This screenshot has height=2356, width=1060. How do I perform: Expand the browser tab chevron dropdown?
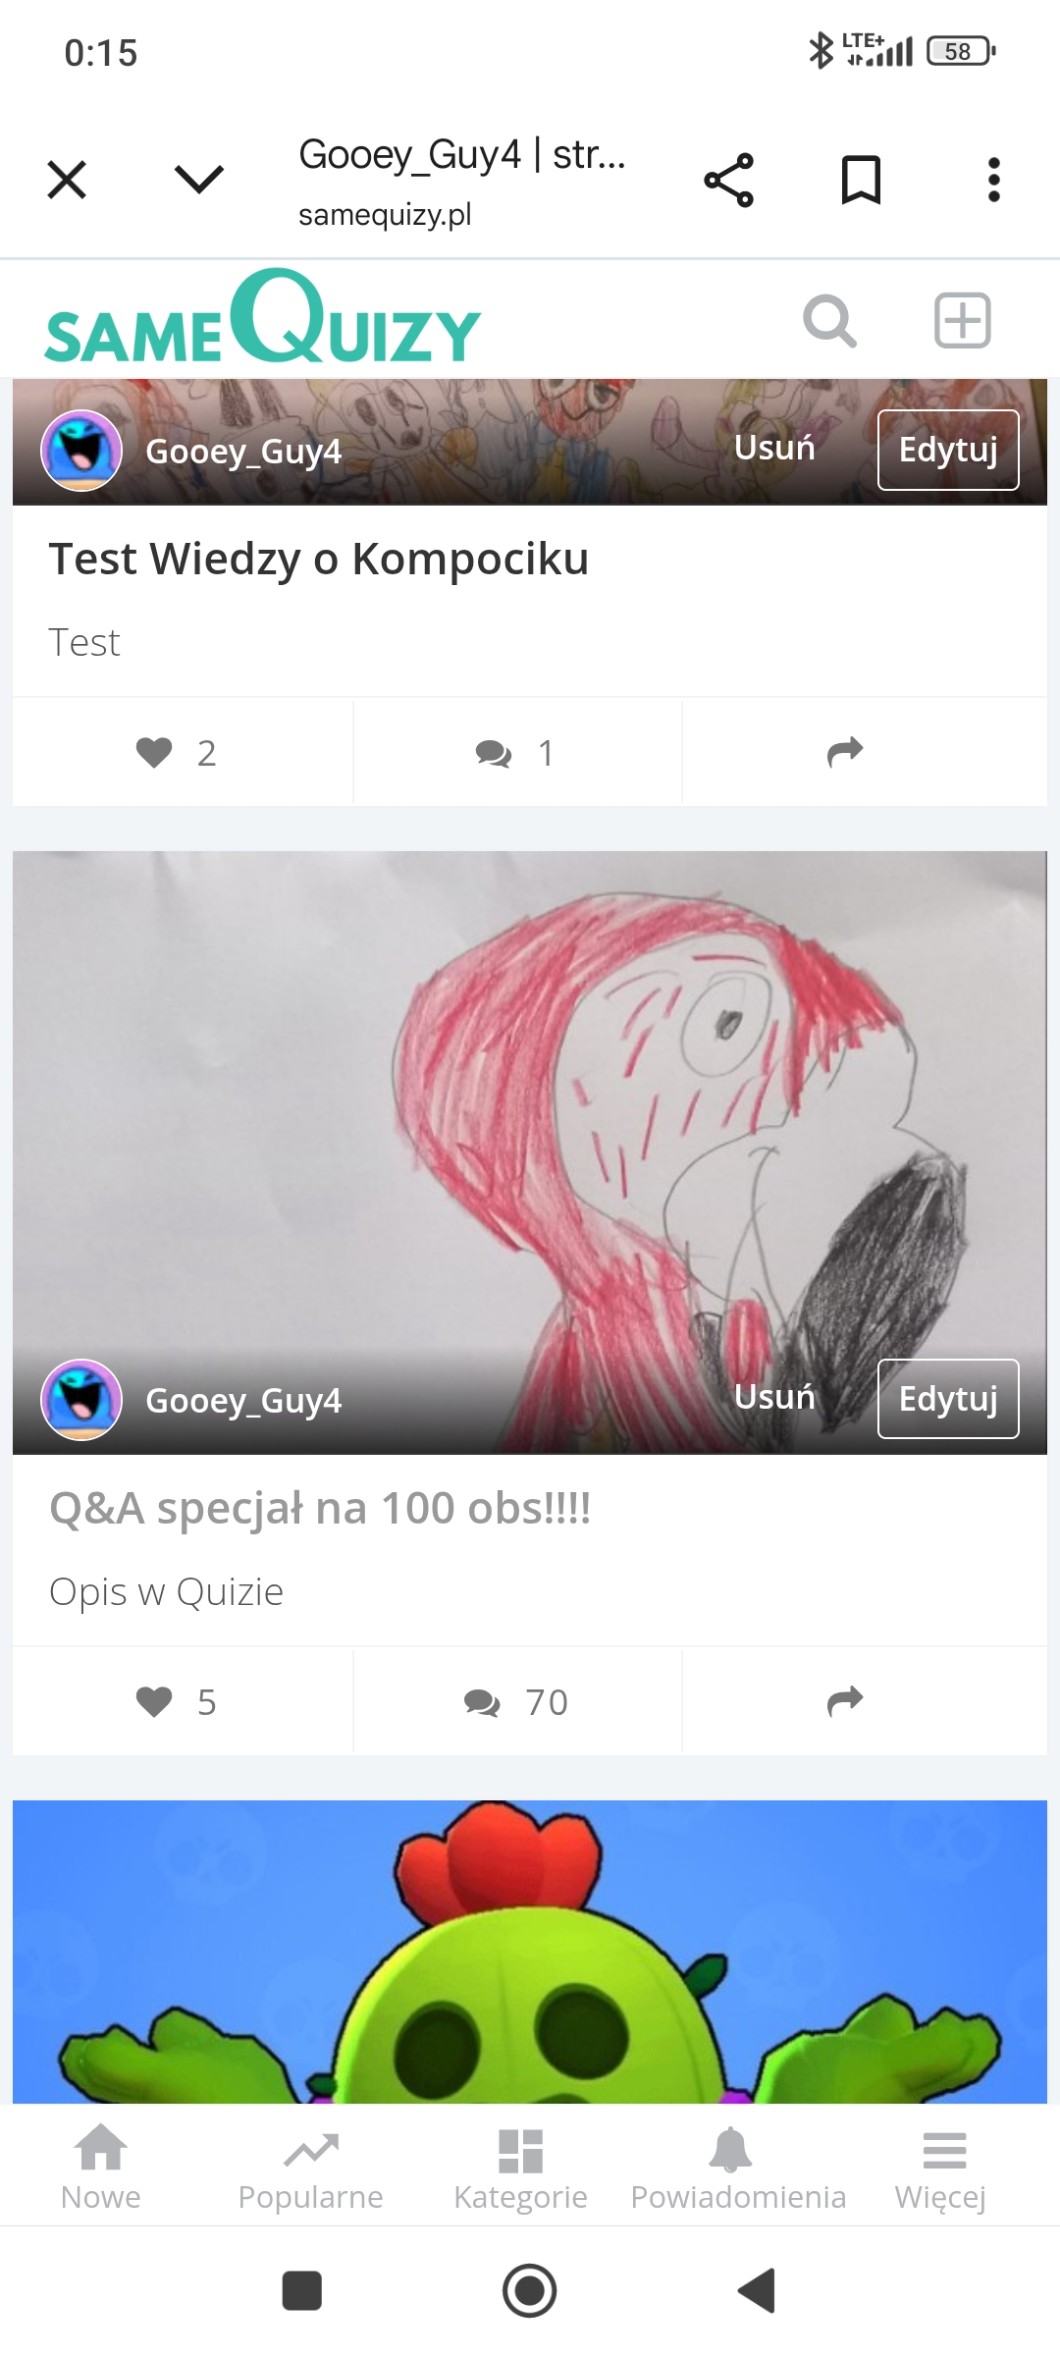[x=199, y=180]
